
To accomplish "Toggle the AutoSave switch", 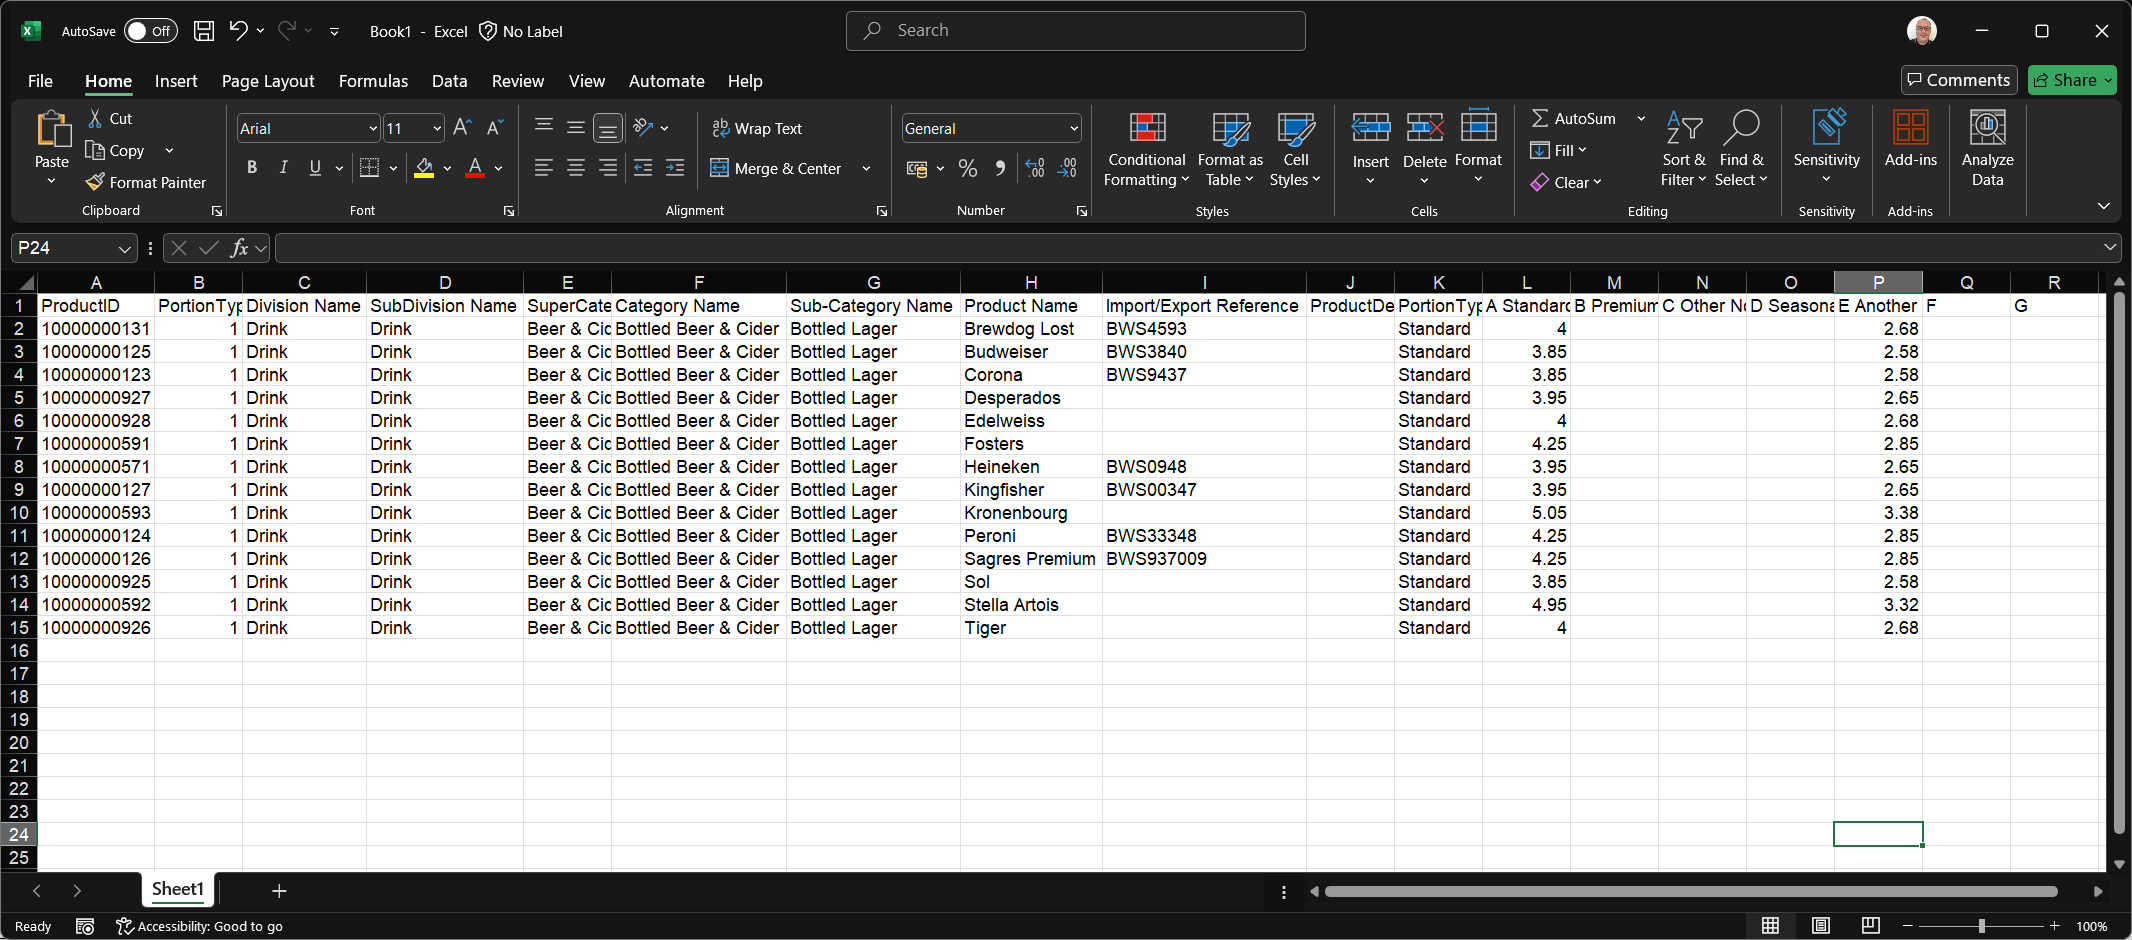I will point(150,31).
